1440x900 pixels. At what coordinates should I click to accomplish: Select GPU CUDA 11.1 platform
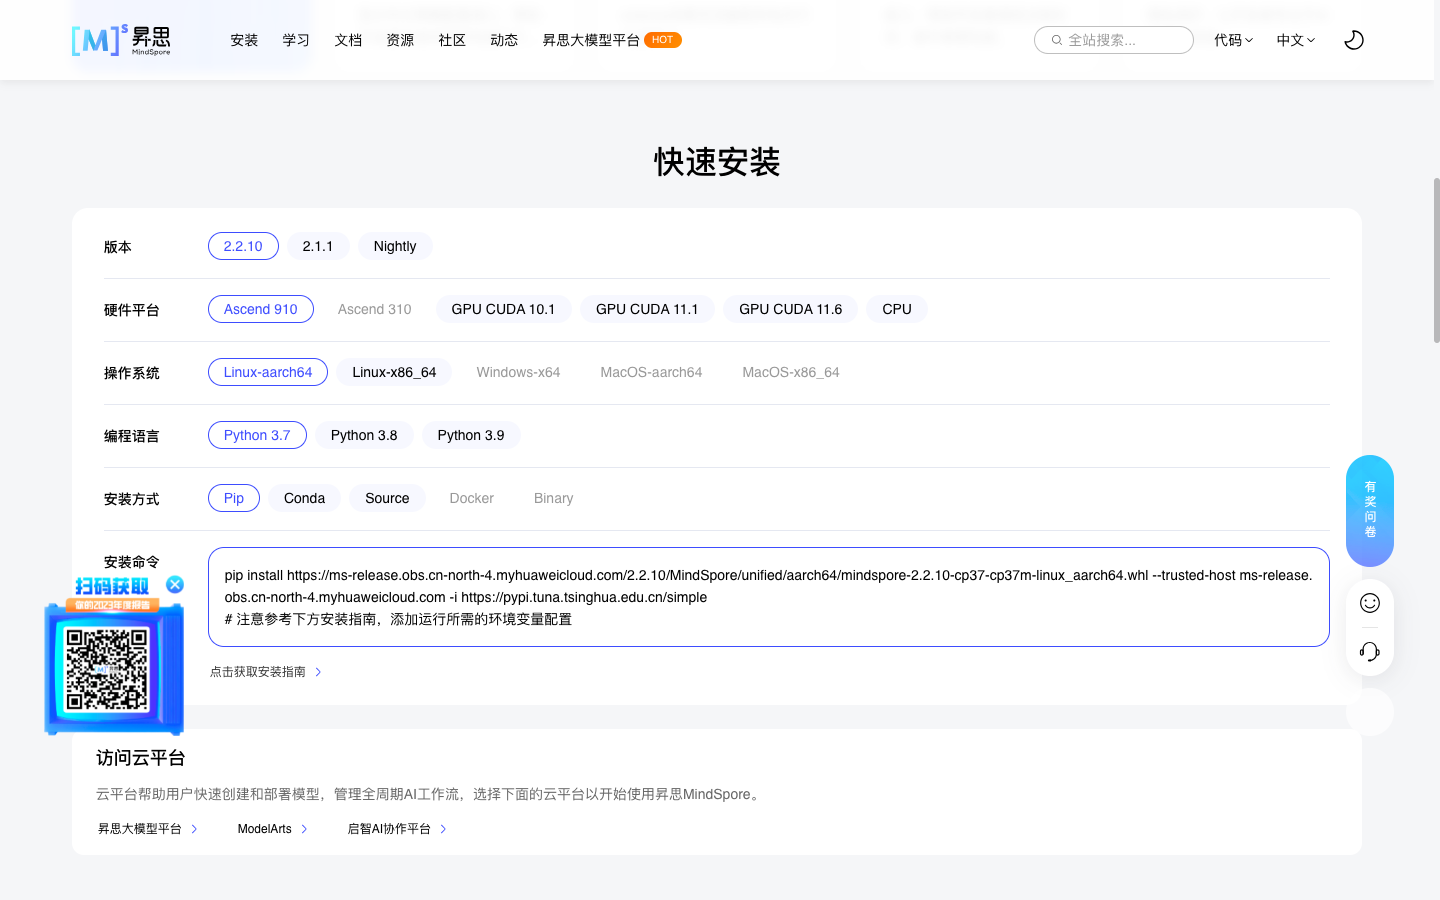(x=647, y=309)
